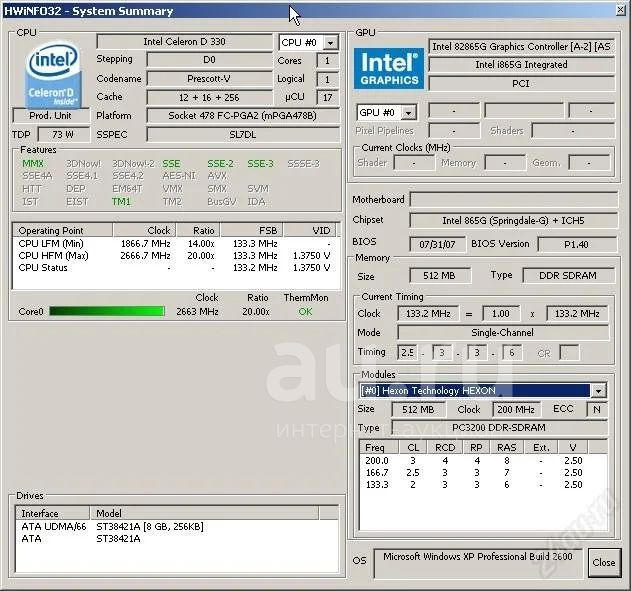Select the Intel Celeron D 330 field
The width and height of the screenshot is (631, 591).
[184, 42]
